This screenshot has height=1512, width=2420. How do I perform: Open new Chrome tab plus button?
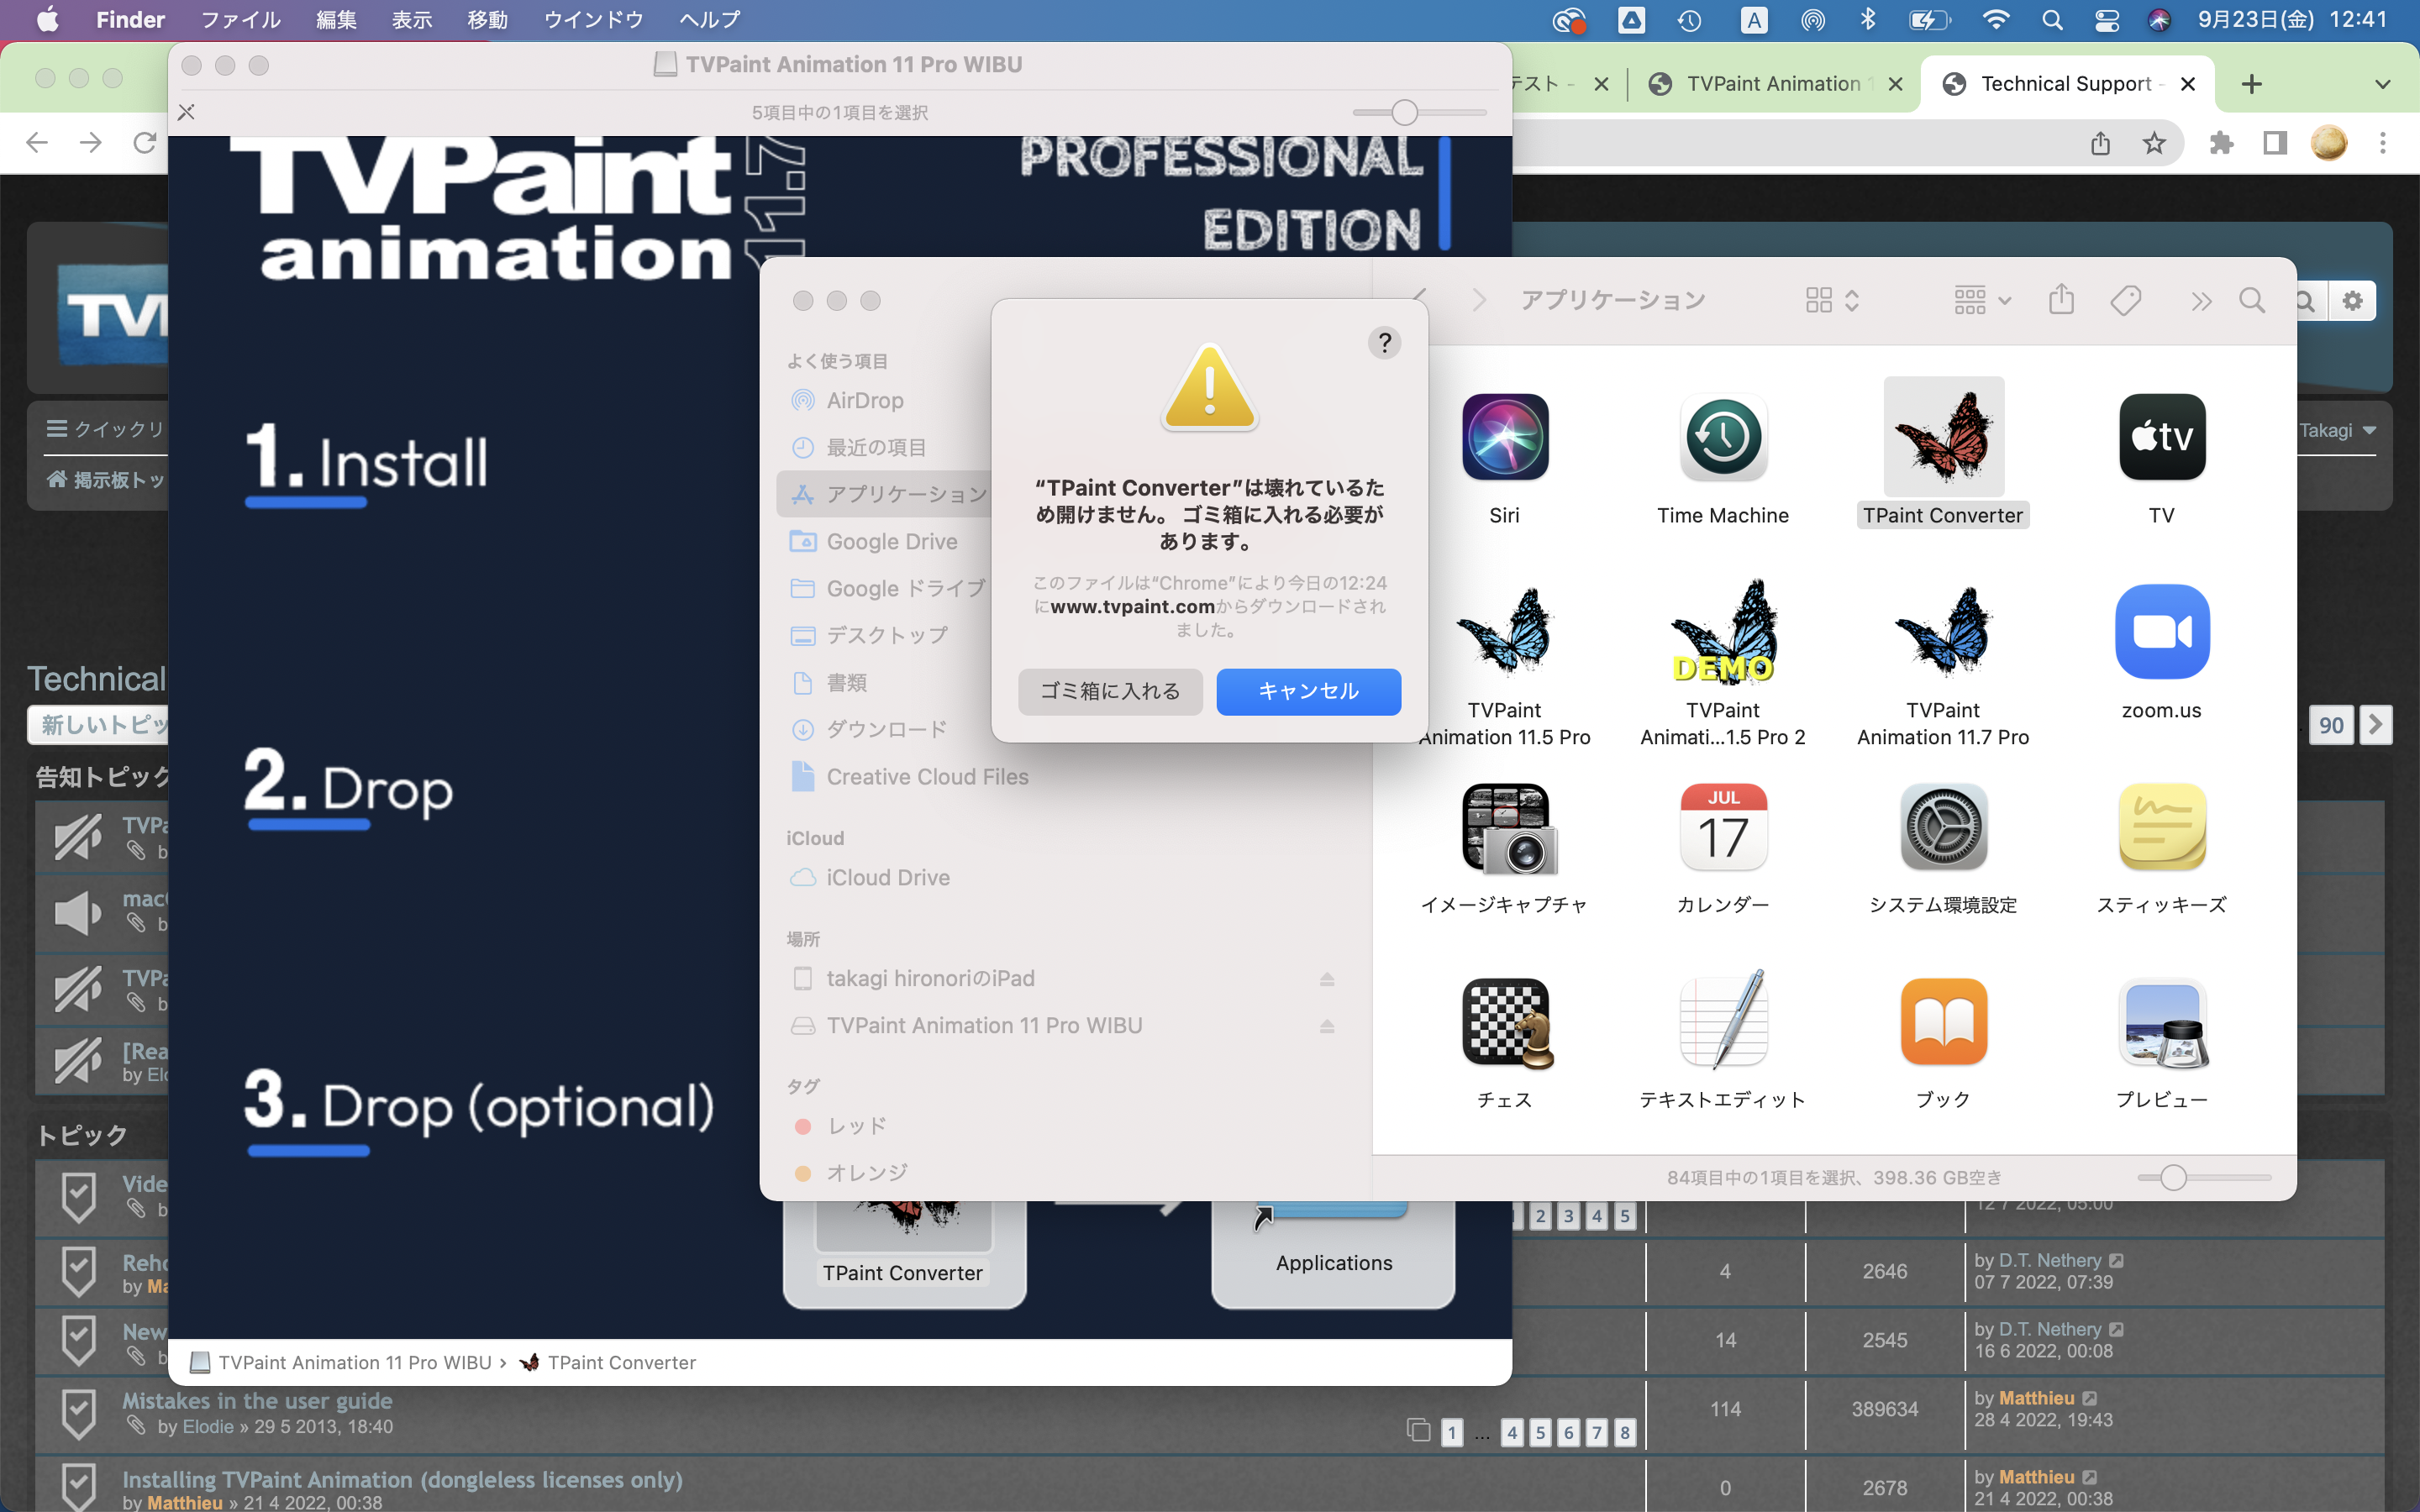[2251, 84]
